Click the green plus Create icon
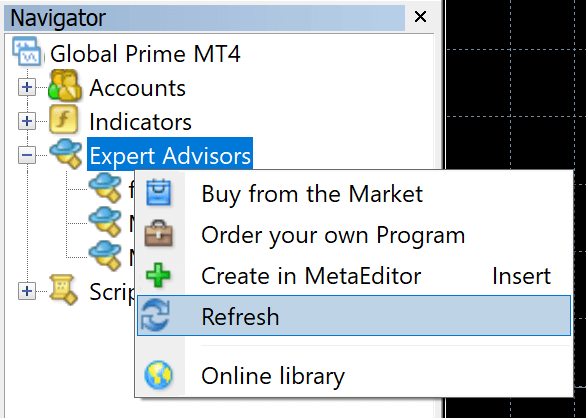Image resolution: width=586 pixels, height=418 pixels. (x=158, y=275)
